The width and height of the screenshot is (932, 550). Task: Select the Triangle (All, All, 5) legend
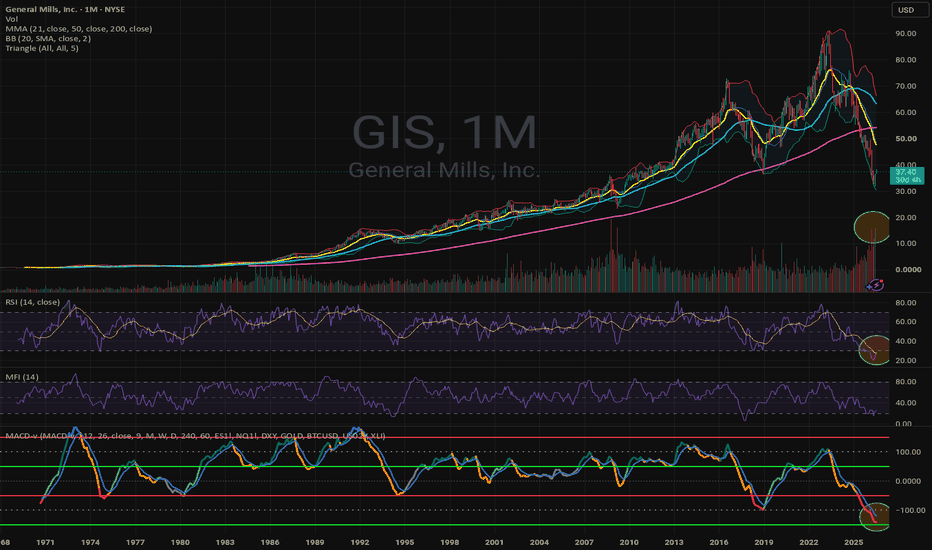coord(42,48)
